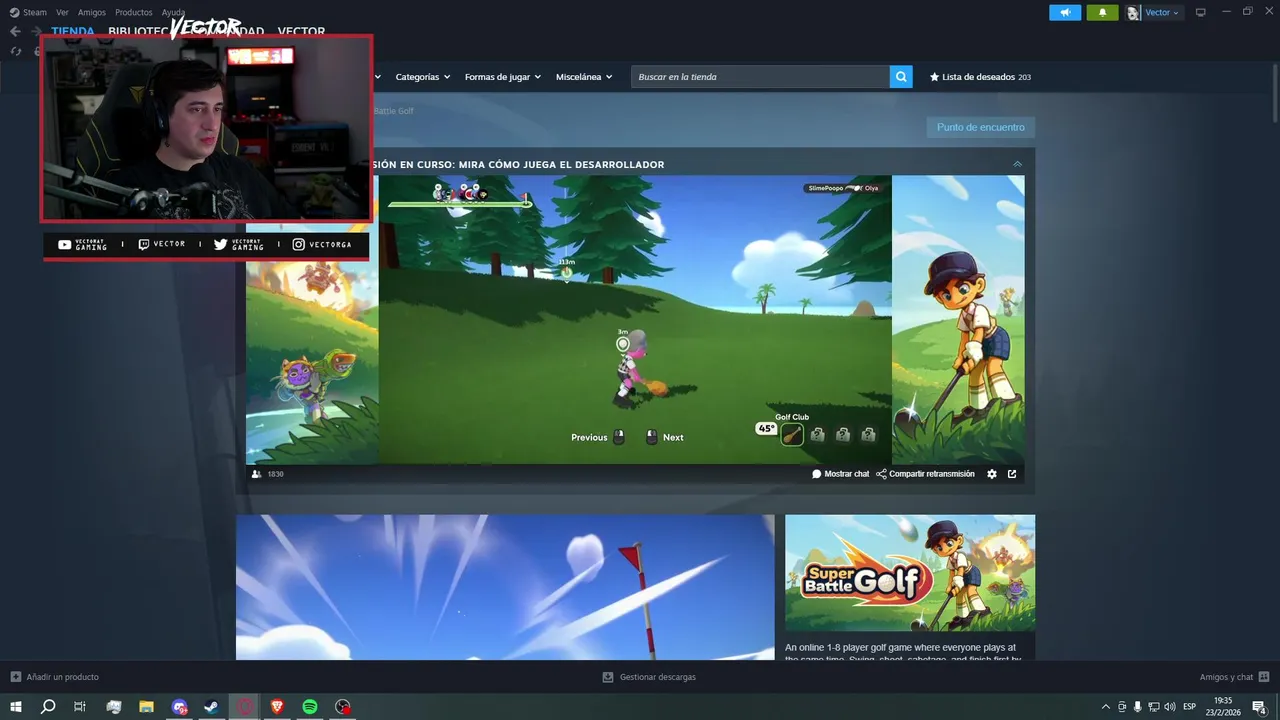Open Task View on the taskbar

(x=80, y=707)
